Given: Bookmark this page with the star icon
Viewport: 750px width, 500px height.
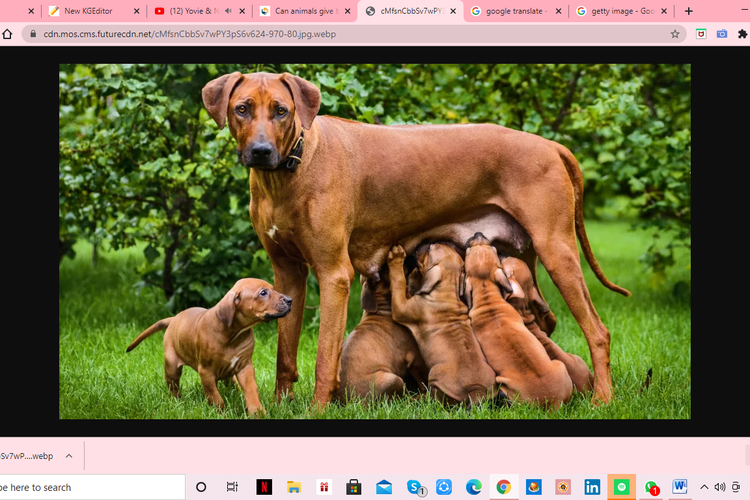Looking at the screenshot, I should [675, 33].
